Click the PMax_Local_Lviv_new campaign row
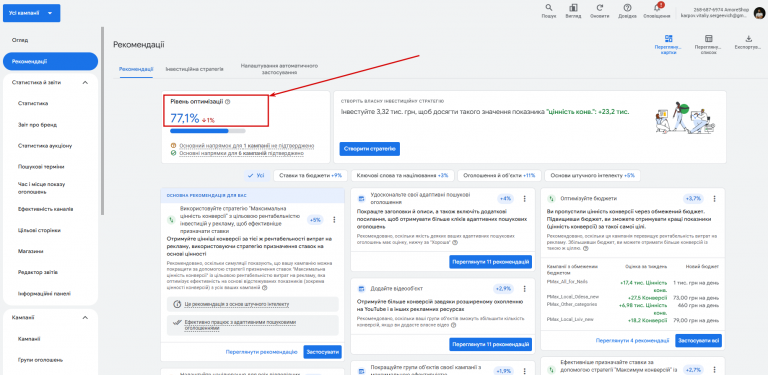Viewport: 768px width, 375px height. pyautogui.click(x=633, y=319)
